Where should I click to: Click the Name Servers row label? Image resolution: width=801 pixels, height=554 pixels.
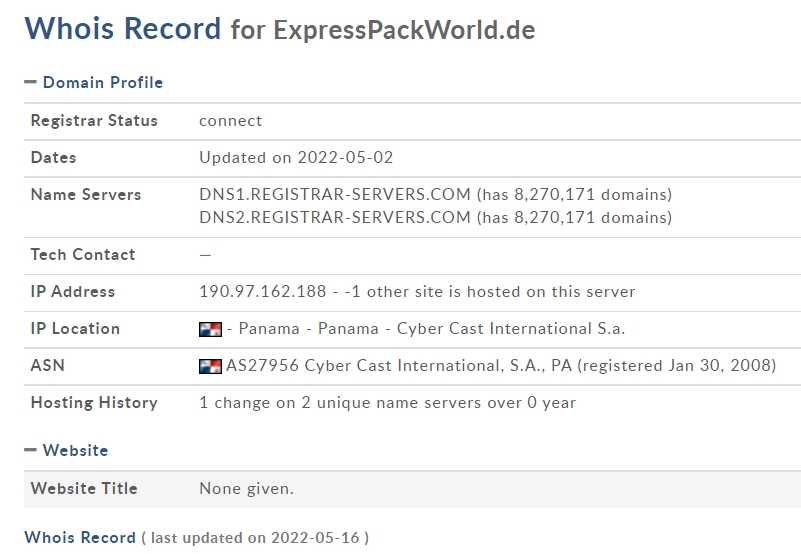86,194
